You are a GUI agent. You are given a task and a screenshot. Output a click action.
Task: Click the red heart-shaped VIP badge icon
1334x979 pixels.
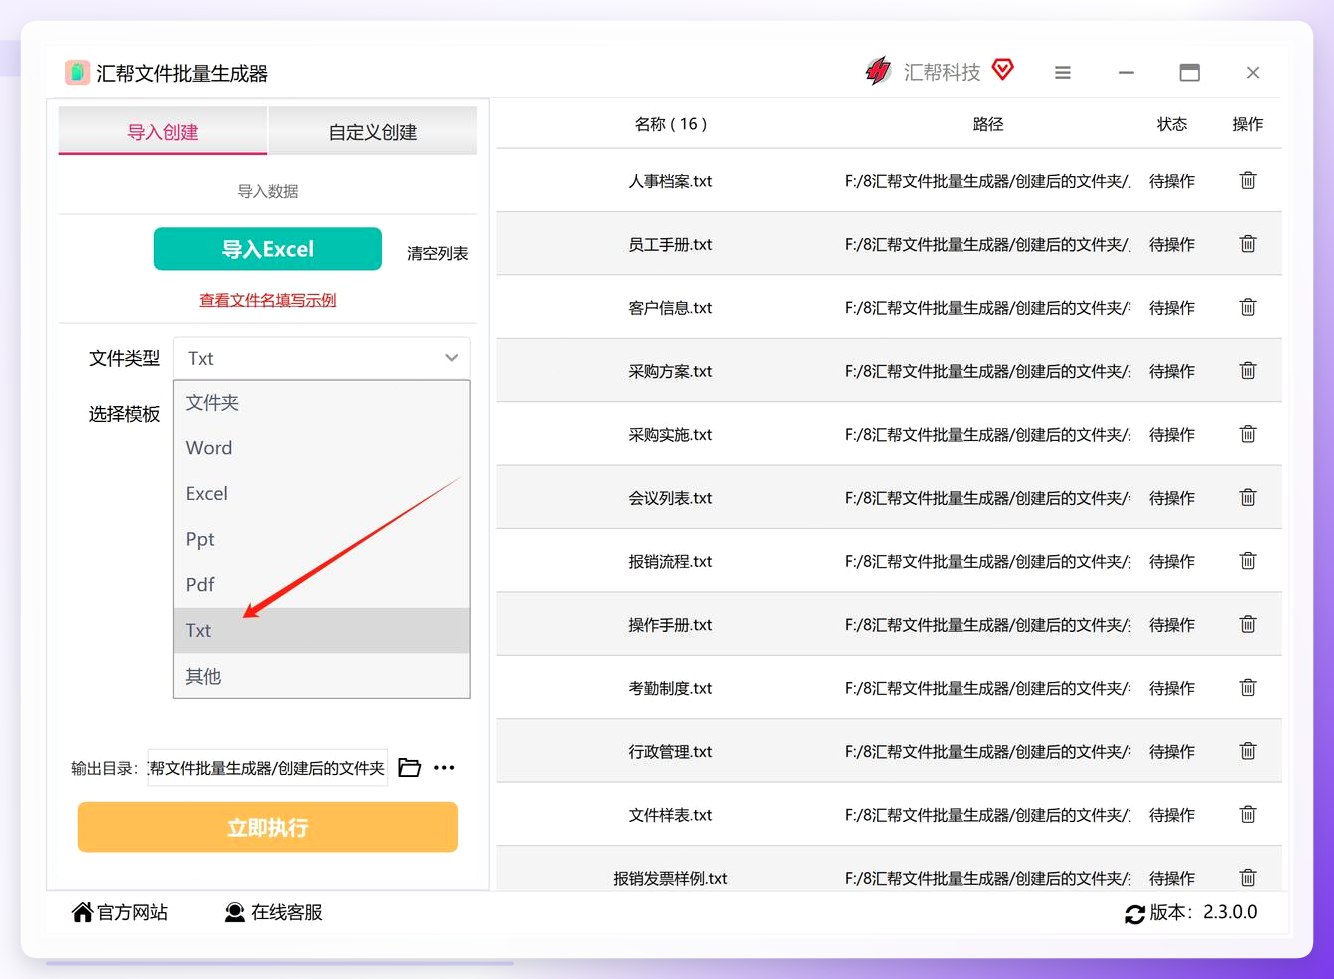(x=1003, y=70)
